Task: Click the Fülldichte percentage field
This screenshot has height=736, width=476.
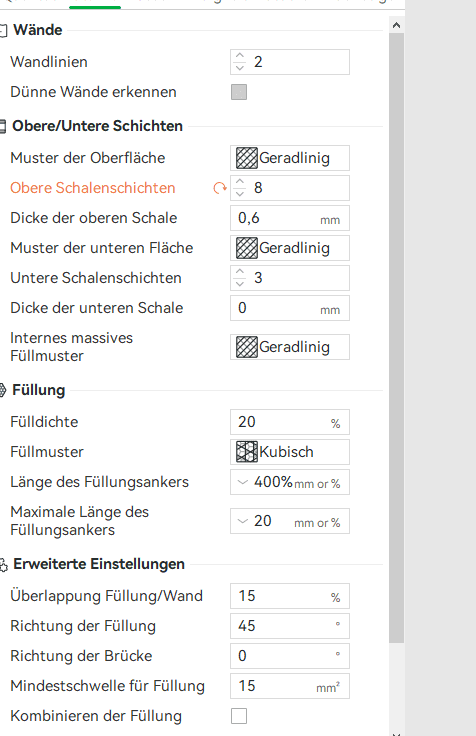Action: tap(290, 422)
